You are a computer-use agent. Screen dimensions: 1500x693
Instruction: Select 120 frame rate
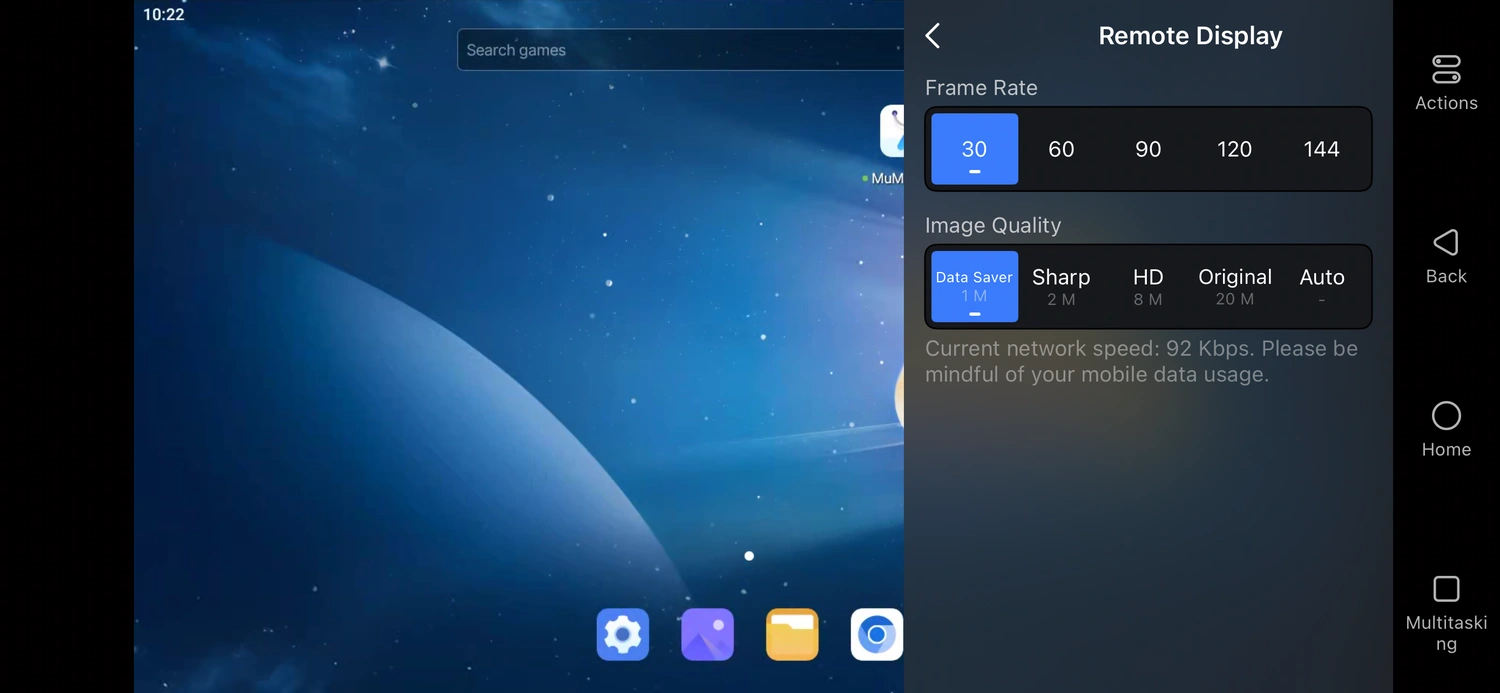[1234, 149]
